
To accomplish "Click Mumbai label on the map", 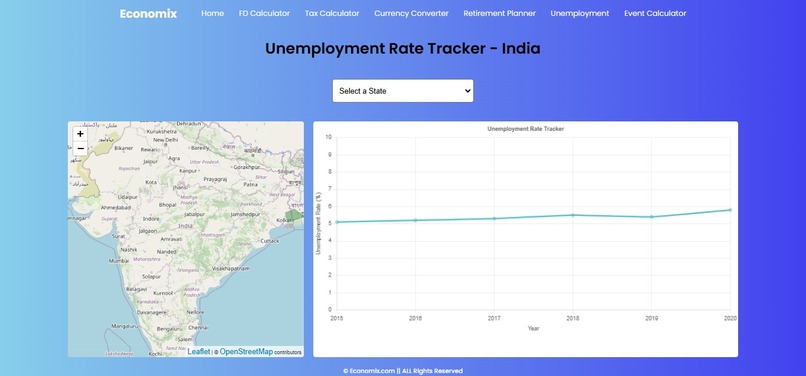I will point(118,261).
